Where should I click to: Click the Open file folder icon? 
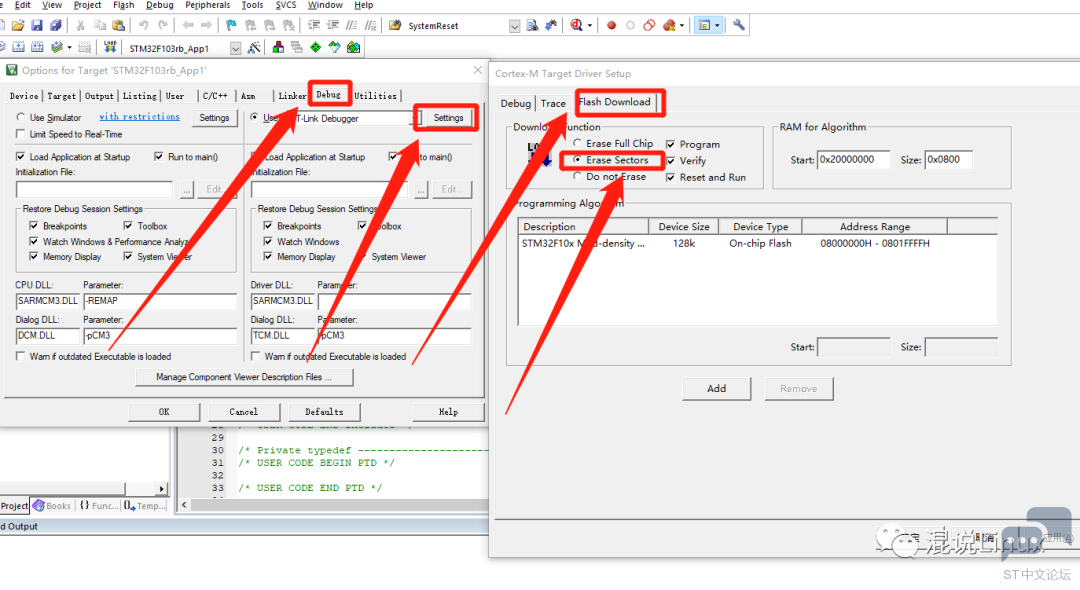[18, 25]
